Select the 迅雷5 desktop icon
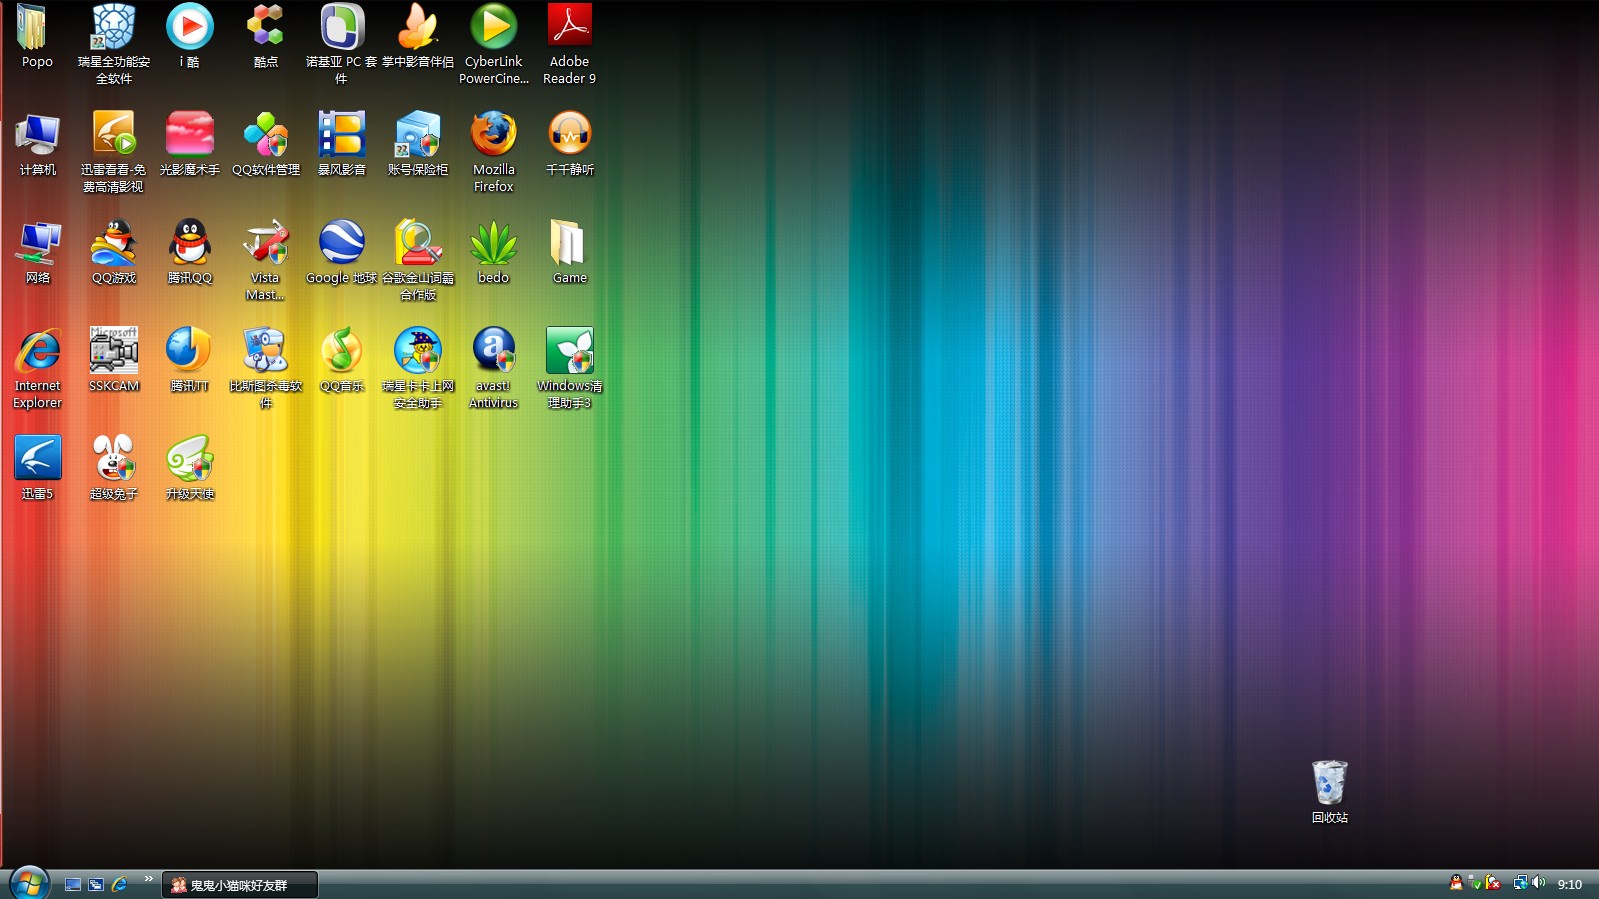The width and height of the screenshot is (1599, 899). (38, 469)
